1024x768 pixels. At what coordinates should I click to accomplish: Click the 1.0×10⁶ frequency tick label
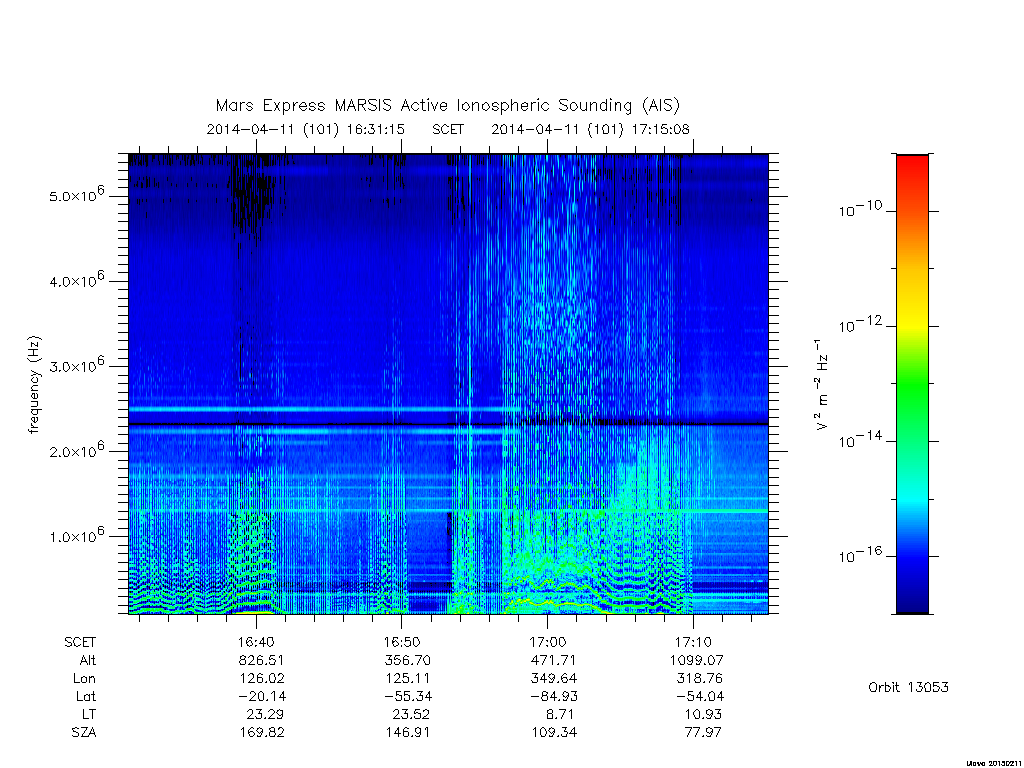click(x=76, y=535)
